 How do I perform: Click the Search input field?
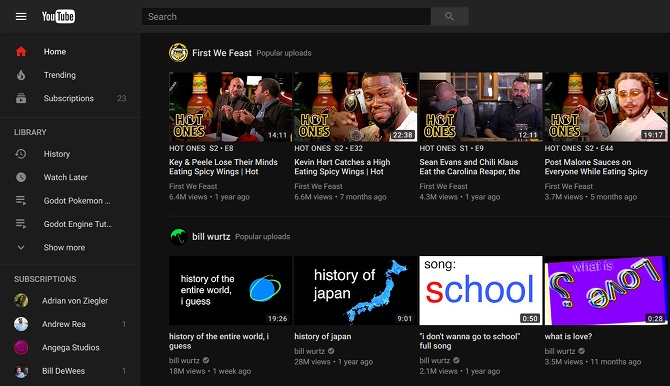point(286,17)
